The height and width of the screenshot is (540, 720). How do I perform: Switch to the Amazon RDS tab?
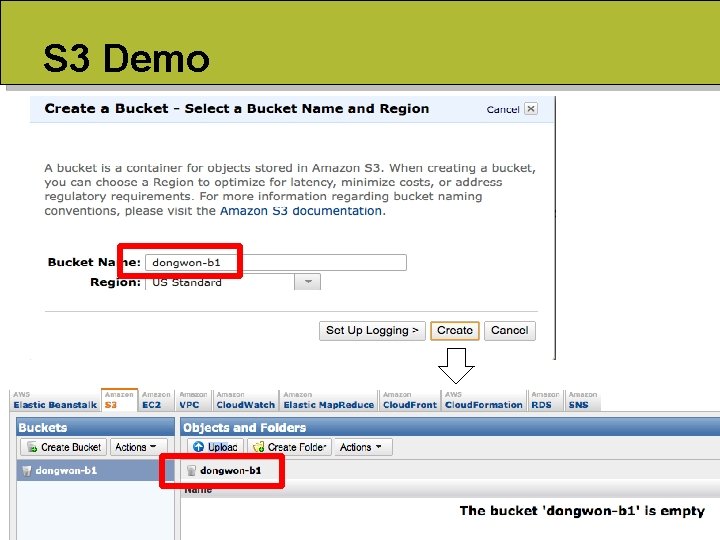pos(545,400)
